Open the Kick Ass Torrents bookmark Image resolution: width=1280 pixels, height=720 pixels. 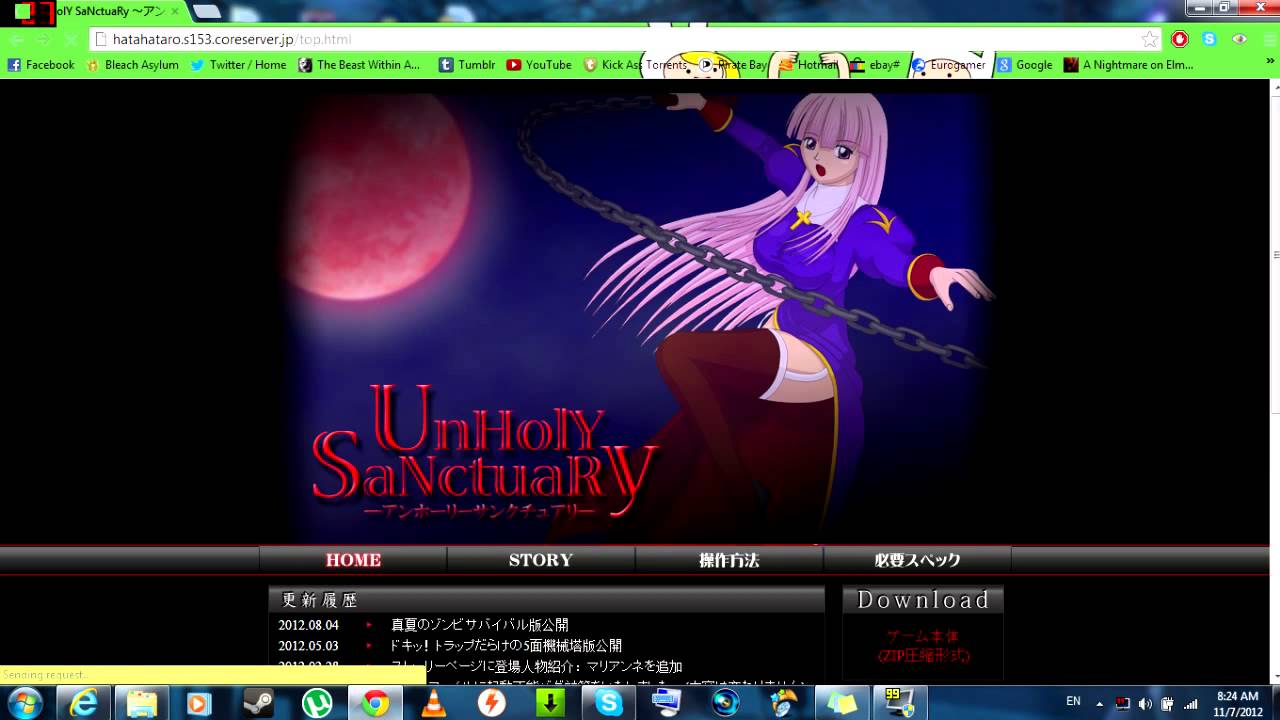[635, 65]
